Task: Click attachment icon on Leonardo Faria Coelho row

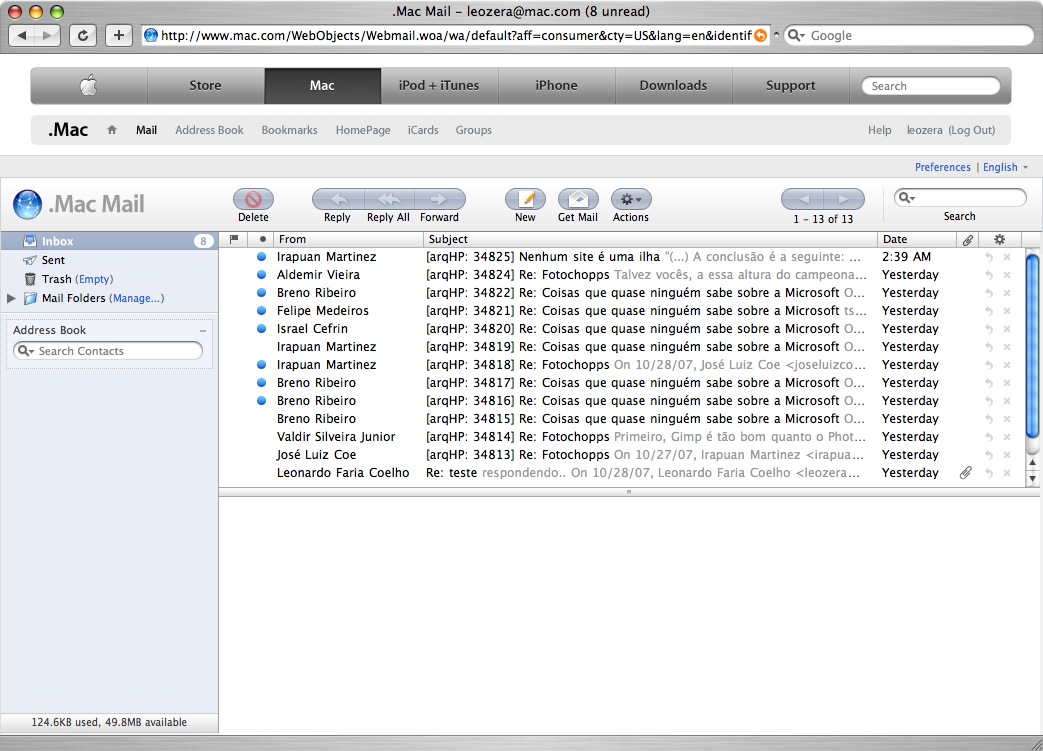Action: click(966, 472)
